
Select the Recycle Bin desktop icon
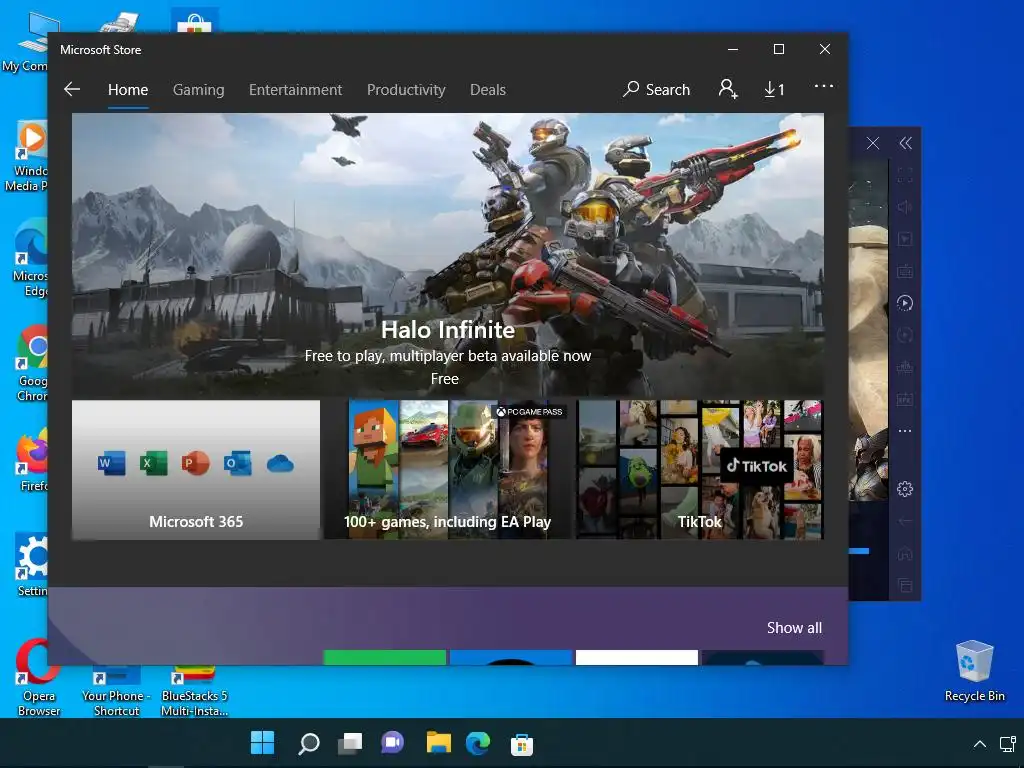pos(974,671)
